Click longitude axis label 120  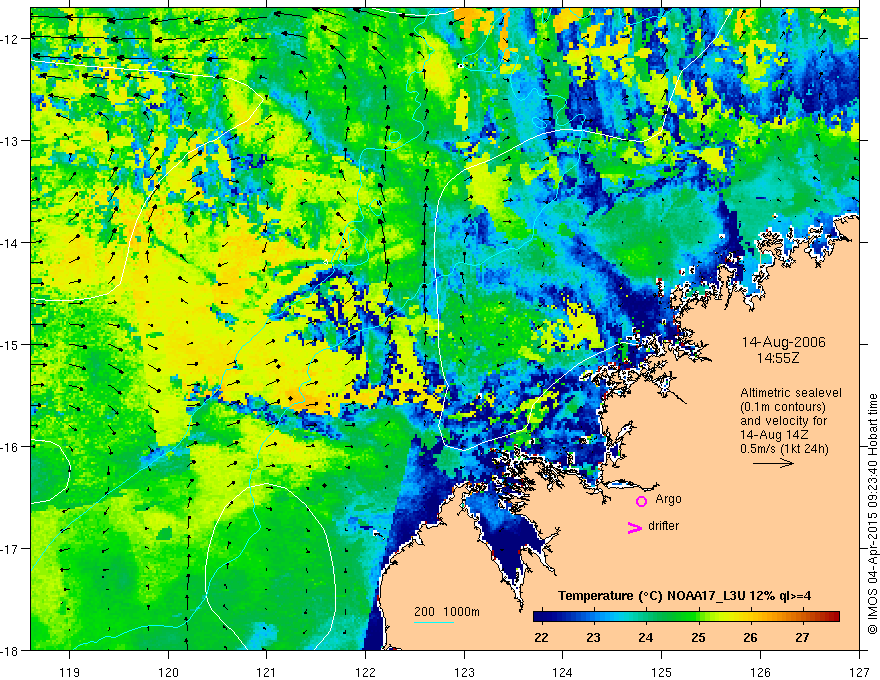[168, 672]
